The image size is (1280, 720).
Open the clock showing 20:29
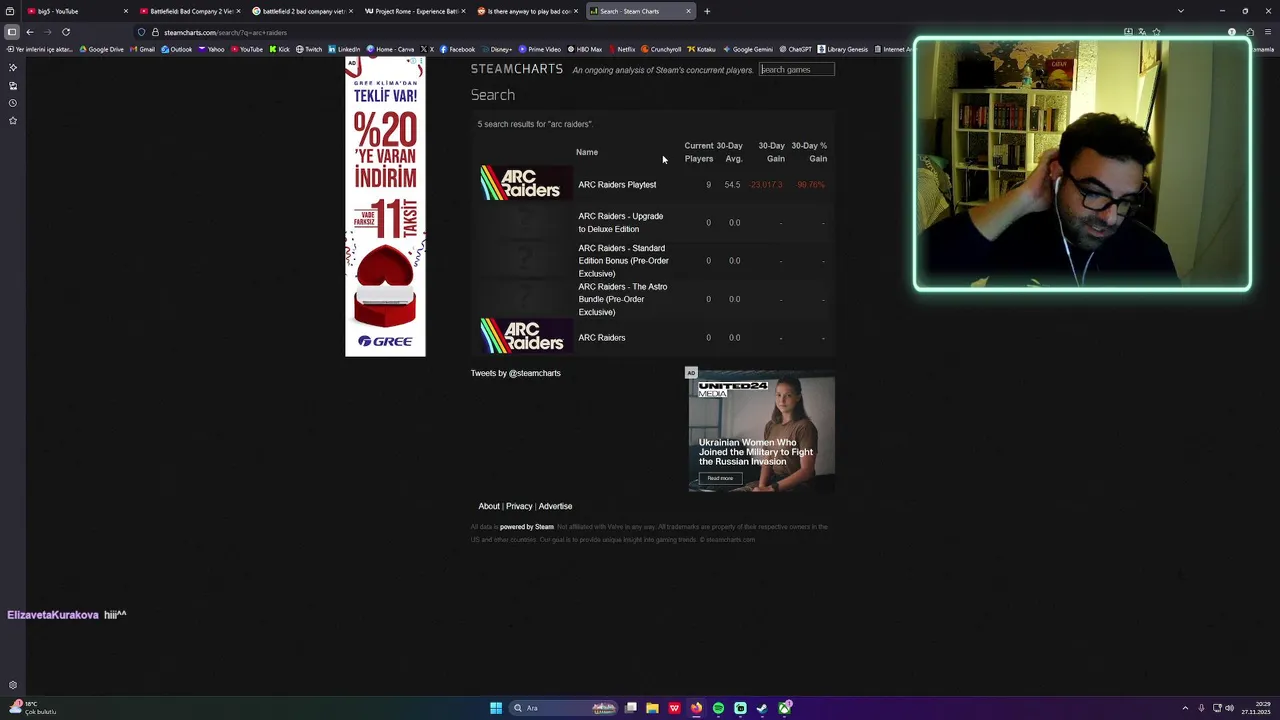point(1256,708)
